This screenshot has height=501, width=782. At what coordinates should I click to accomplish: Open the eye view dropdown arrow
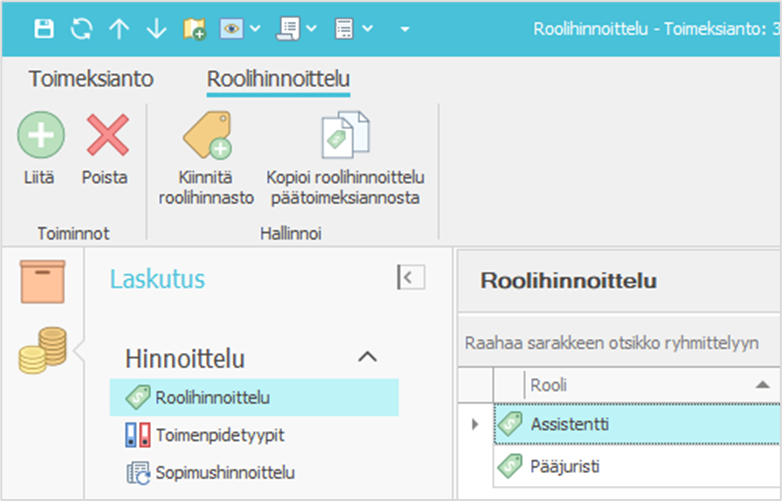point(255,29)
